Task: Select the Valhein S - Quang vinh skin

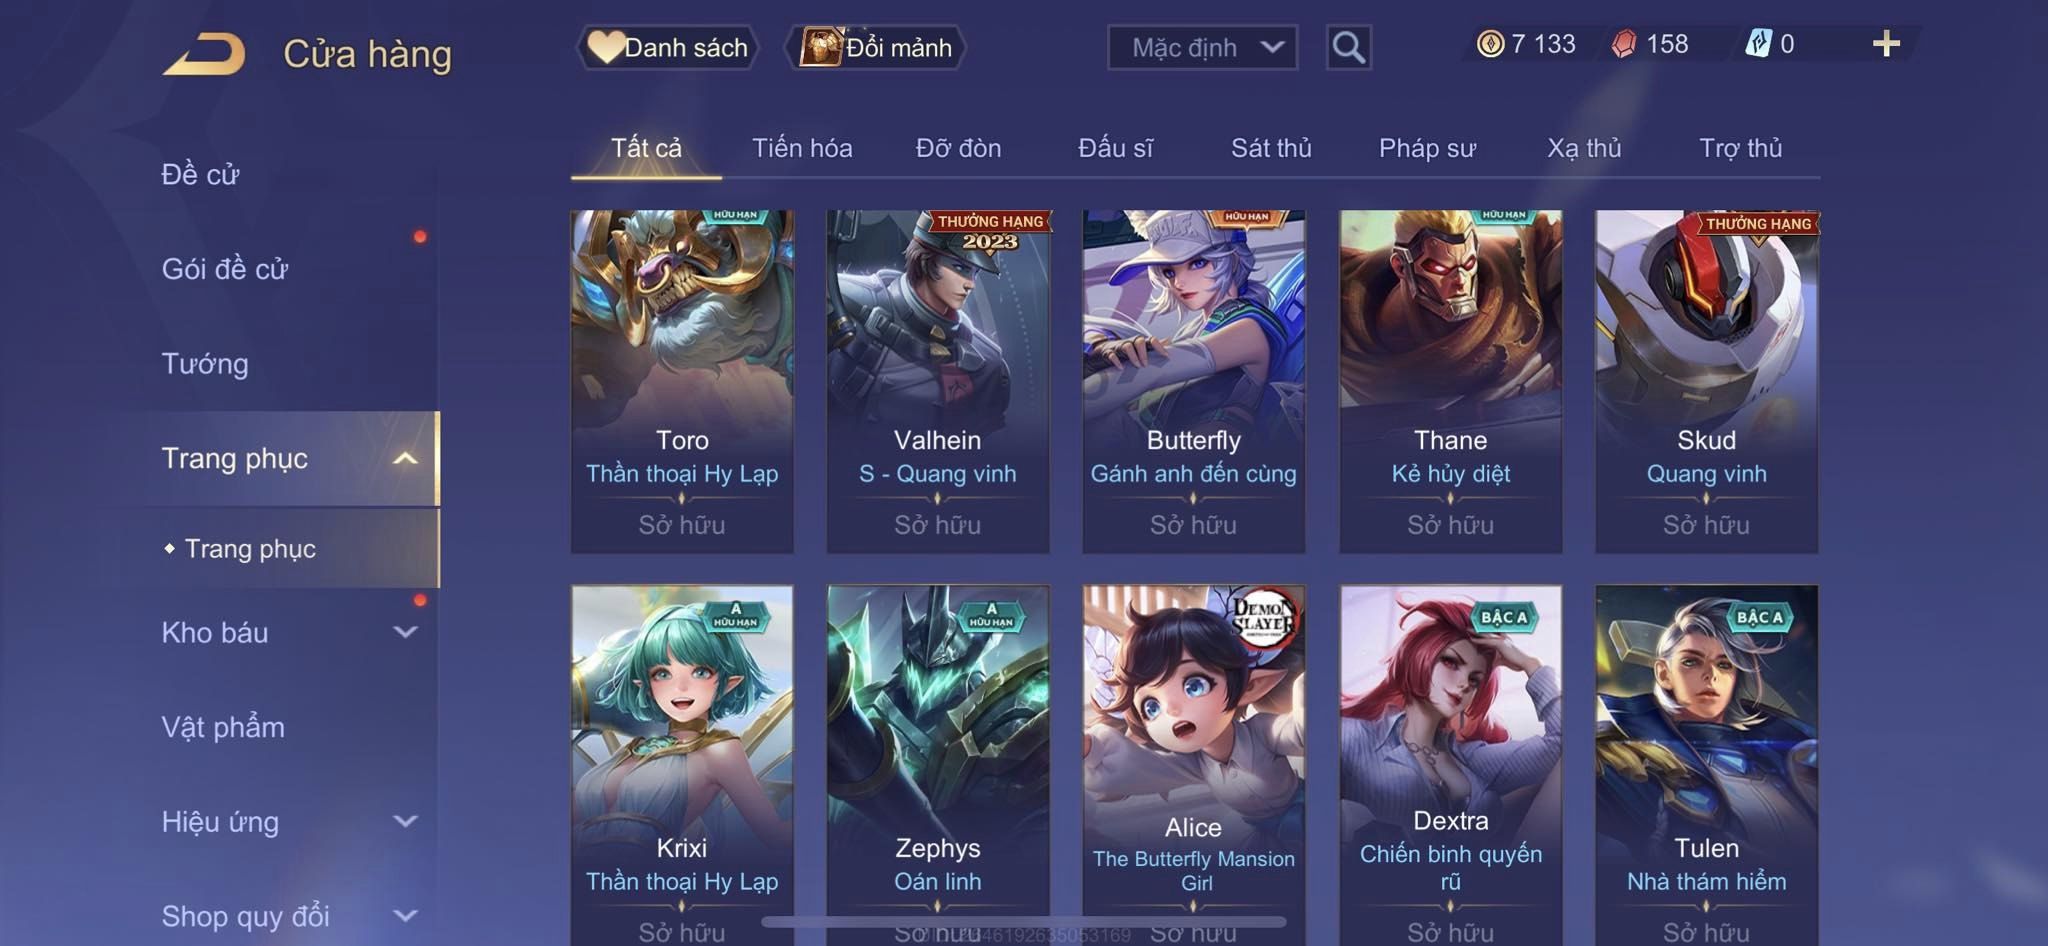Action: [x=937, y=381]
